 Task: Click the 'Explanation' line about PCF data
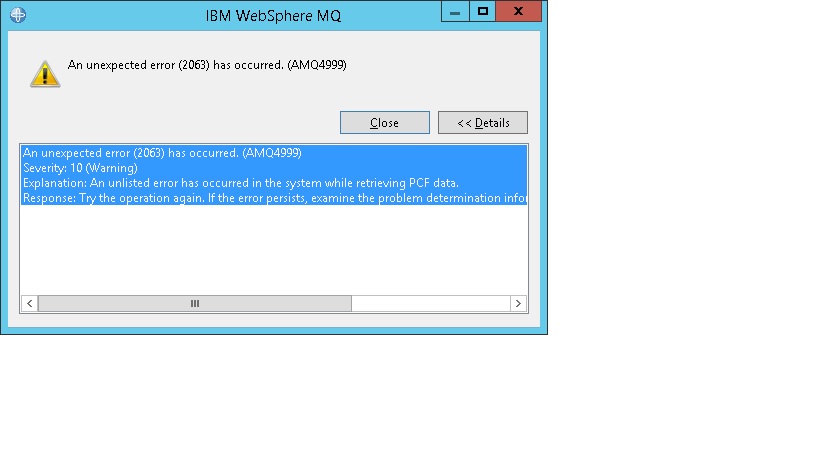pyautogui.click(x=240, y=183)
